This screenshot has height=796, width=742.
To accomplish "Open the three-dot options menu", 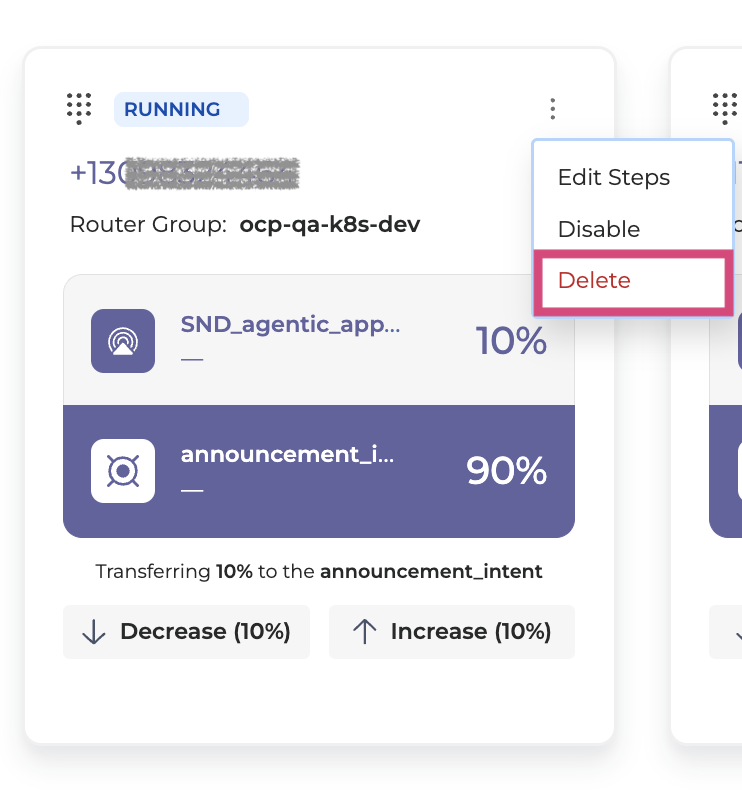I will pyautogui.click(x=553, y=109).
